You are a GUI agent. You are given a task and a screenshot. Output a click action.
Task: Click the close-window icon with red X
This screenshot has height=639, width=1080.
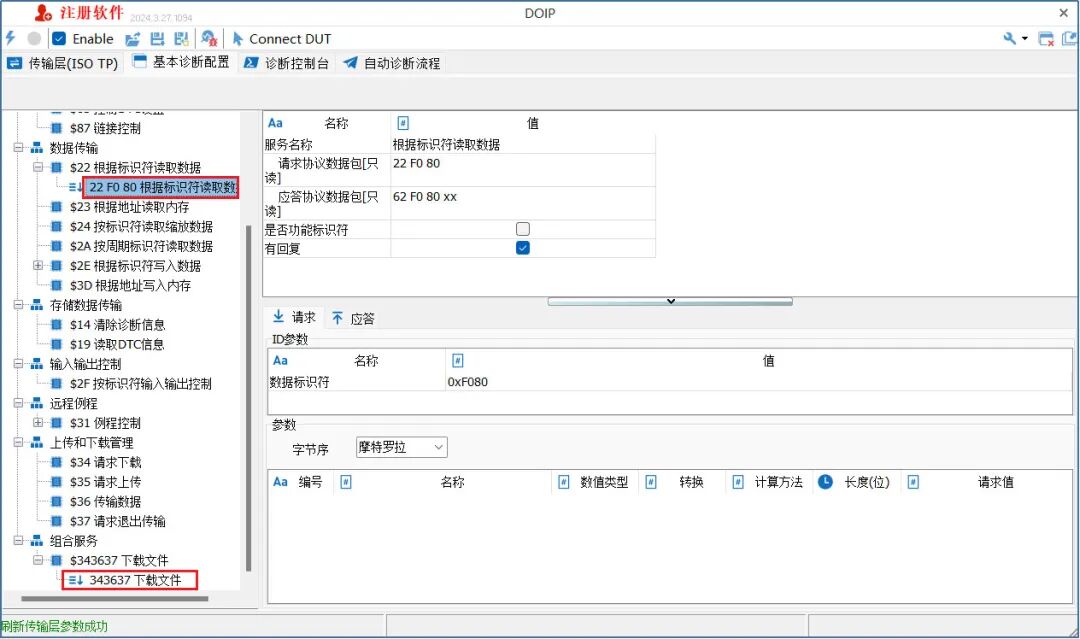coord(1046,39)
